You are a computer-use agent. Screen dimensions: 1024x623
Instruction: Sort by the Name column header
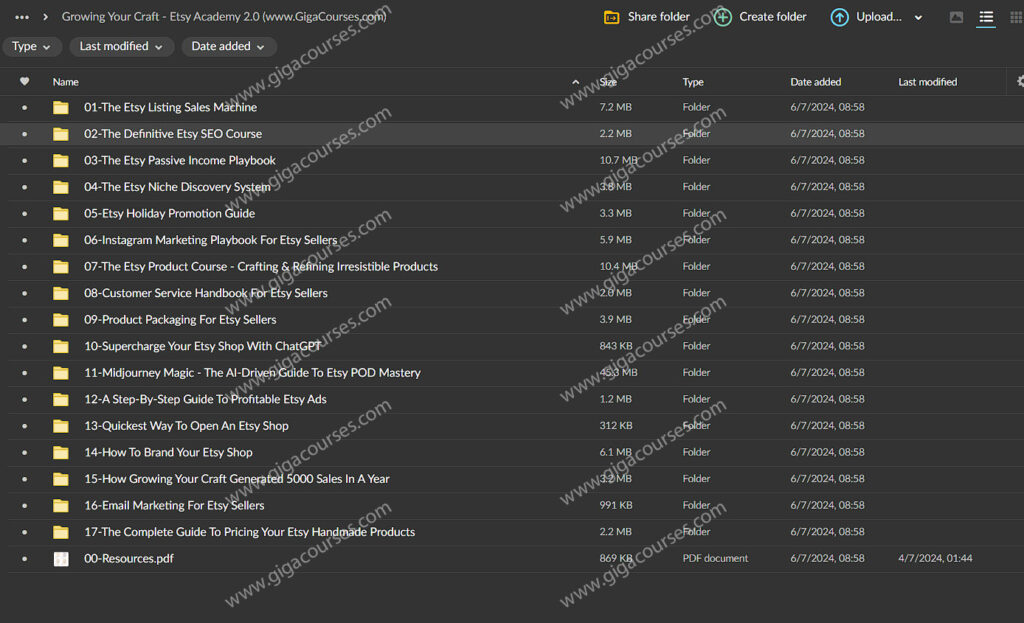point(66,82)
